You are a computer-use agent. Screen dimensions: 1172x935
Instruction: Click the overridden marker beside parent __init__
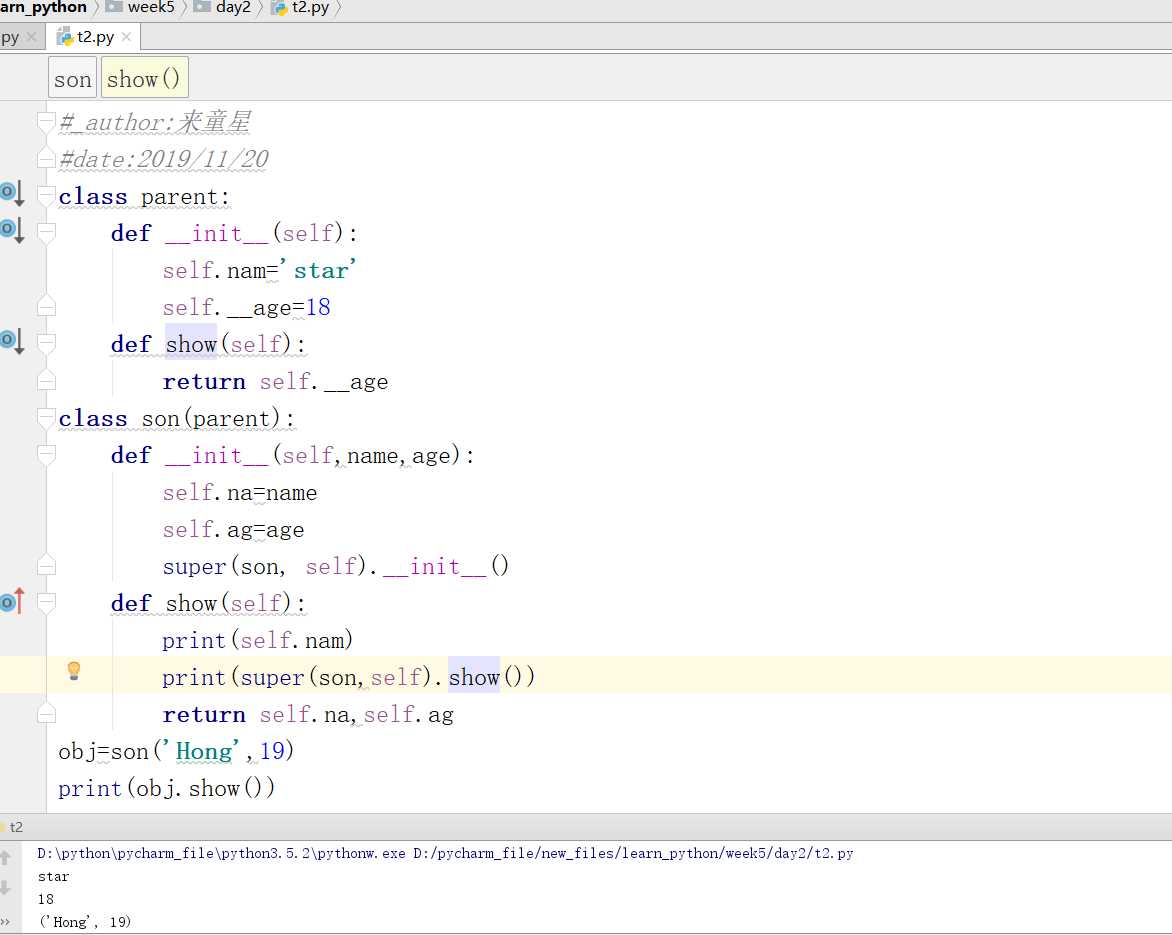12,229
